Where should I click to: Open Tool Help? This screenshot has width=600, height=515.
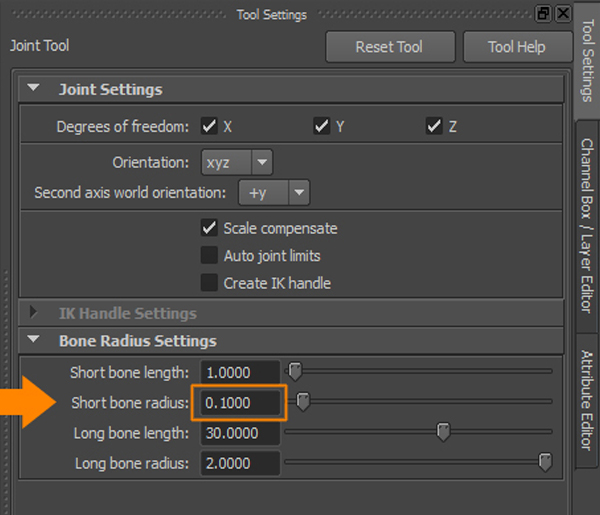[x=517, y=47]
